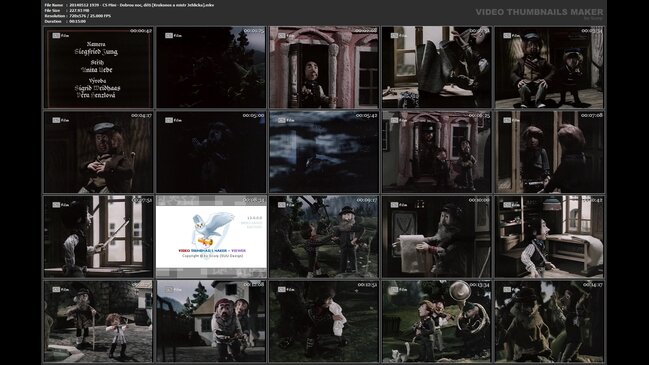Click the File Name line in the header
Viewport: 649px width, 365px height.
[x=129, y=5]
